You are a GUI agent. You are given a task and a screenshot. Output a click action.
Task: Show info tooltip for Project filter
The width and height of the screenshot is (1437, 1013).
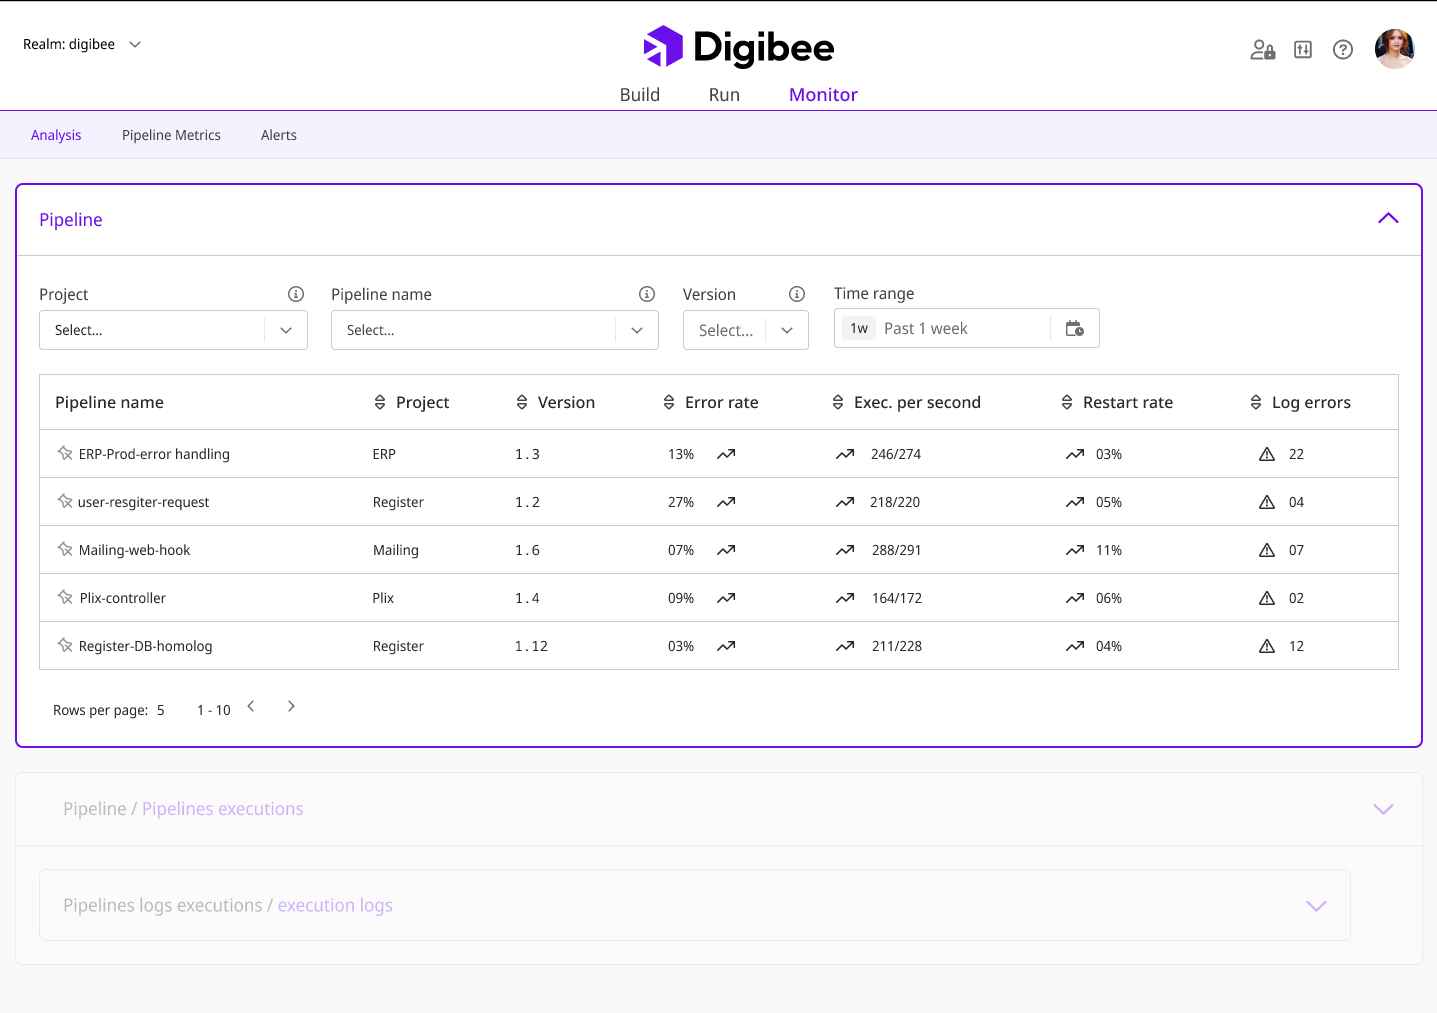296,294
